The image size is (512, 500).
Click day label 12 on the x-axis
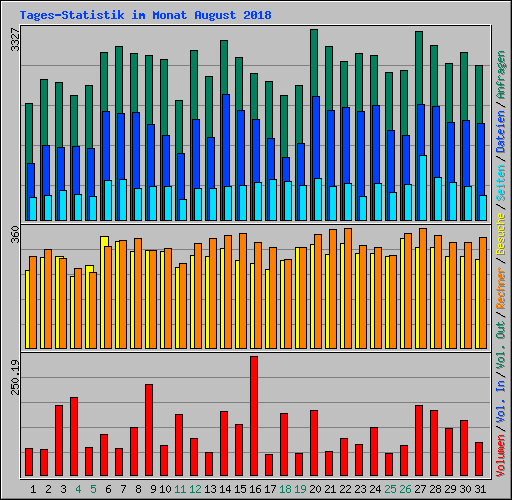pyautogui.click(x=195, y=489)
